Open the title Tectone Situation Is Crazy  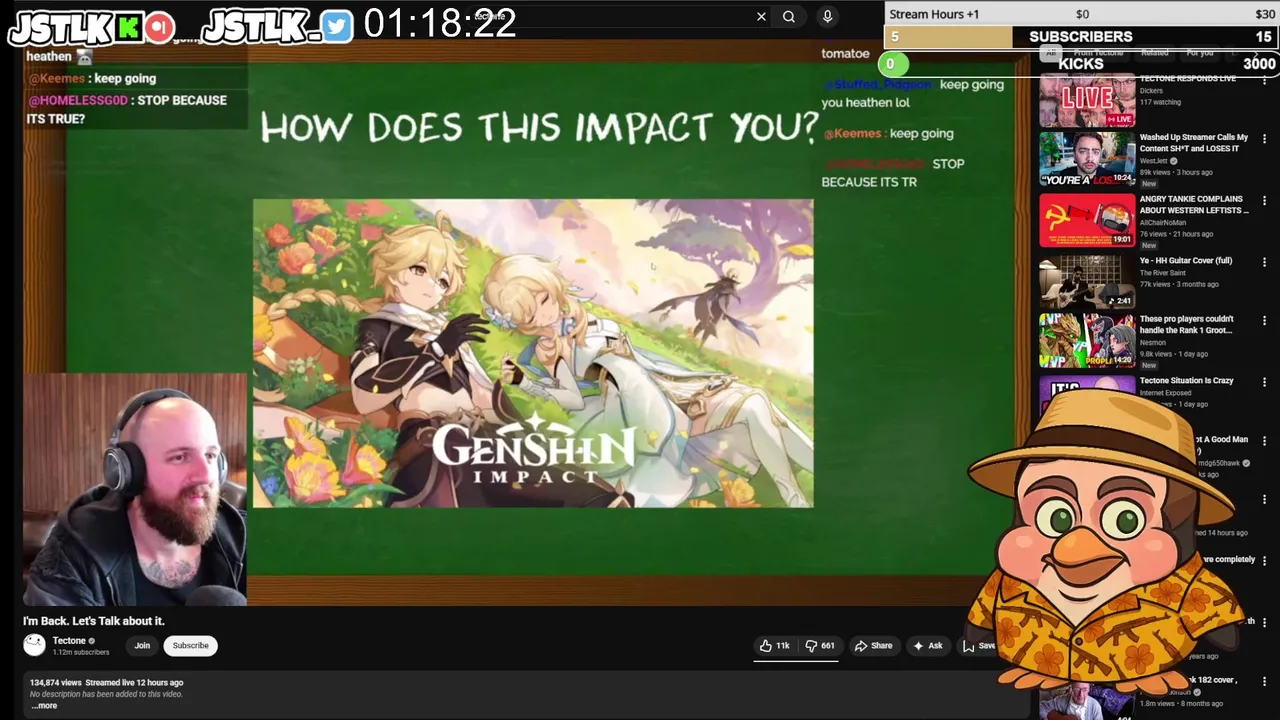1187,381
